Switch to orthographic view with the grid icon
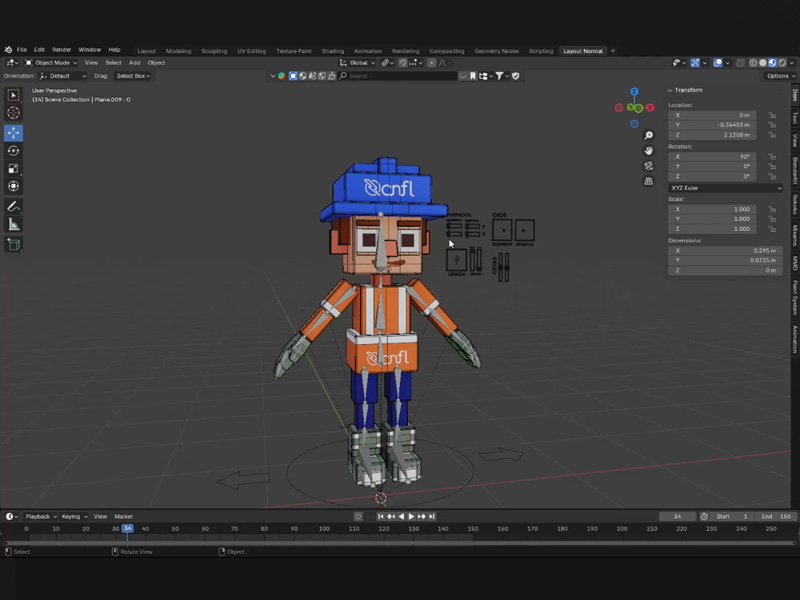800x600 pixels. pos(649,182)
